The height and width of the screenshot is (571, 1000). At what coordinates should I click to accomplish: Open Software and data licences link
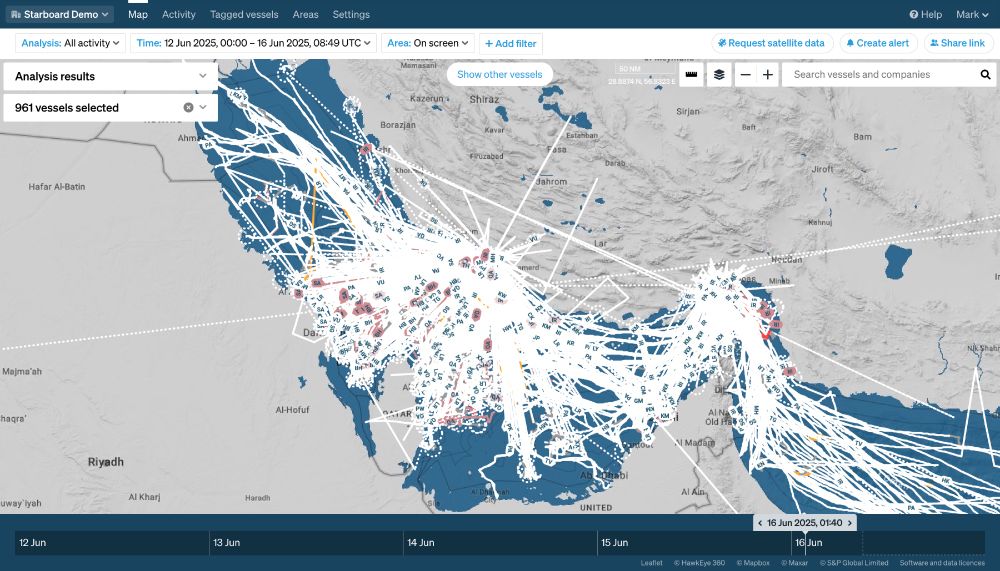[942, 563]
